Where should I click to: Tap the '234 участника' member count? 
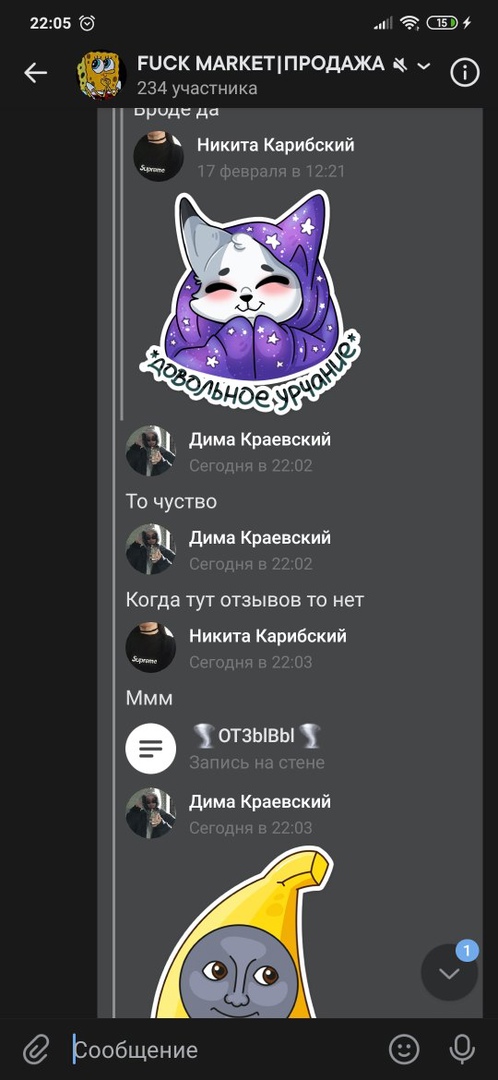197,88
